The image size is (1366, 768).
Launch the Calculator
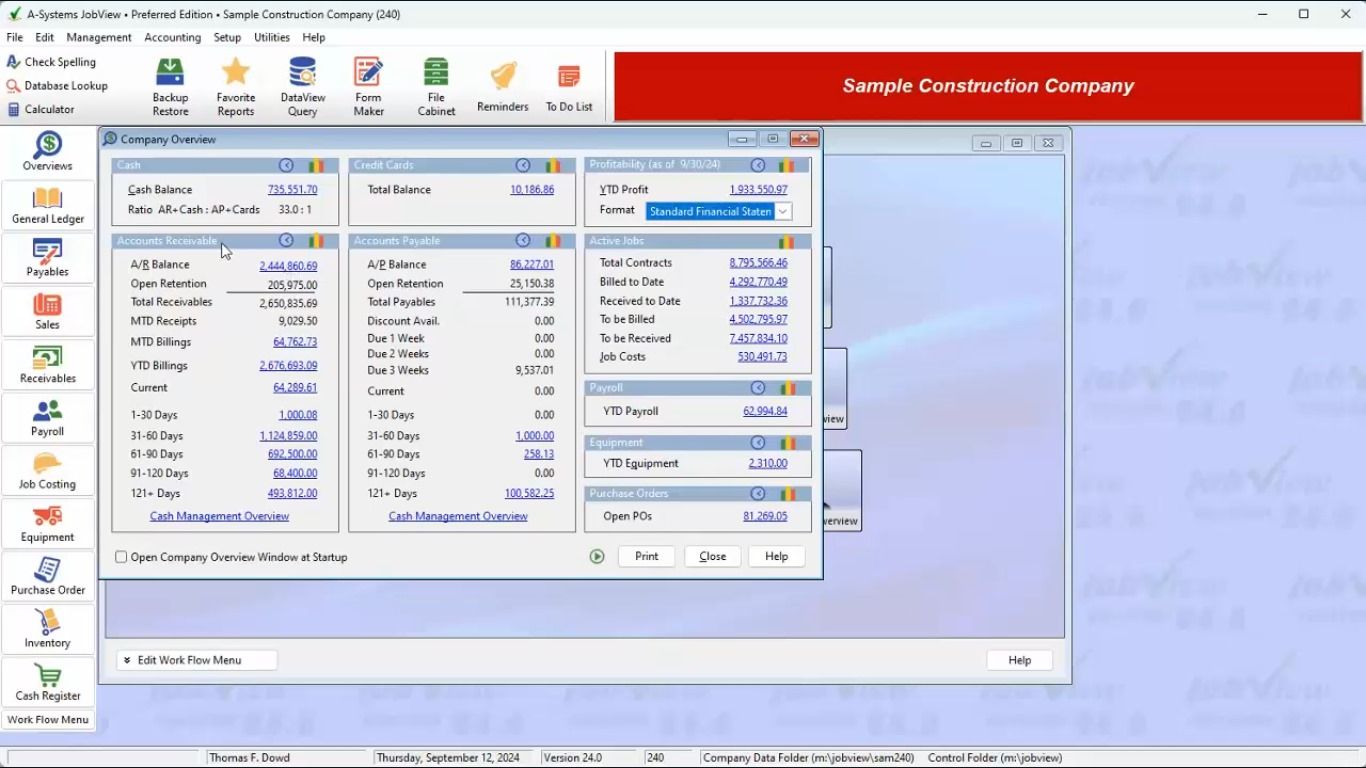pos(41,110)
